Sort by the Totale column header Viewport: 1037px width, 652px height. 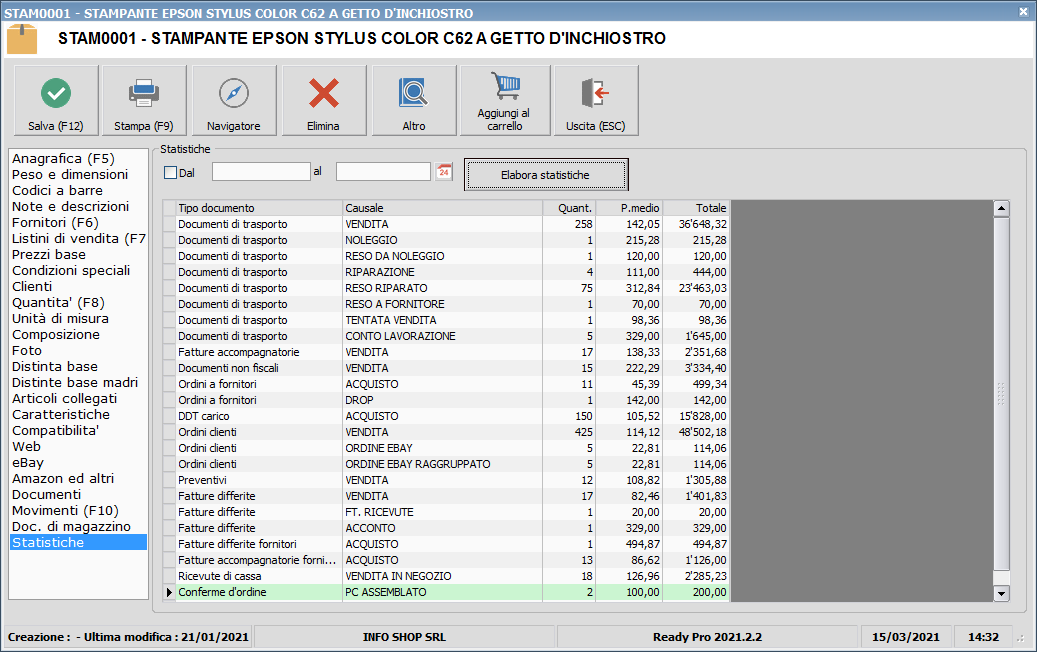click(696, 208)
